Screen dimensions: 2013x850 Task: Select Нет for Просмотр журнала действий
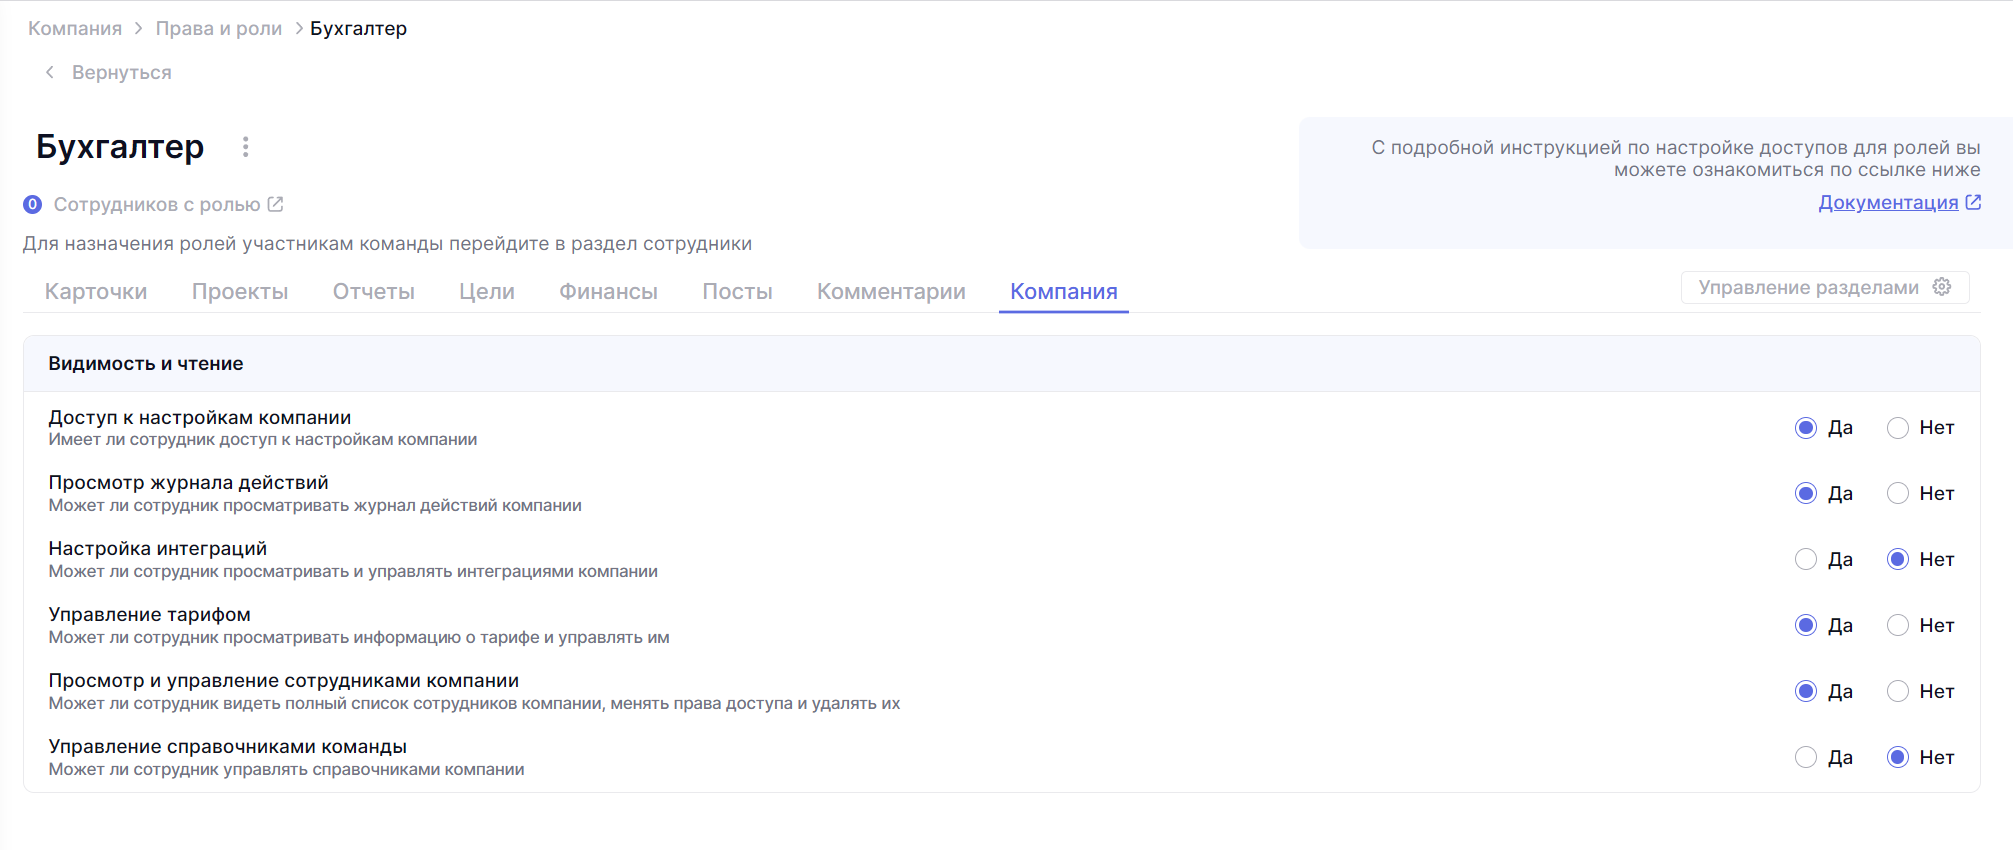point(1897,493)
